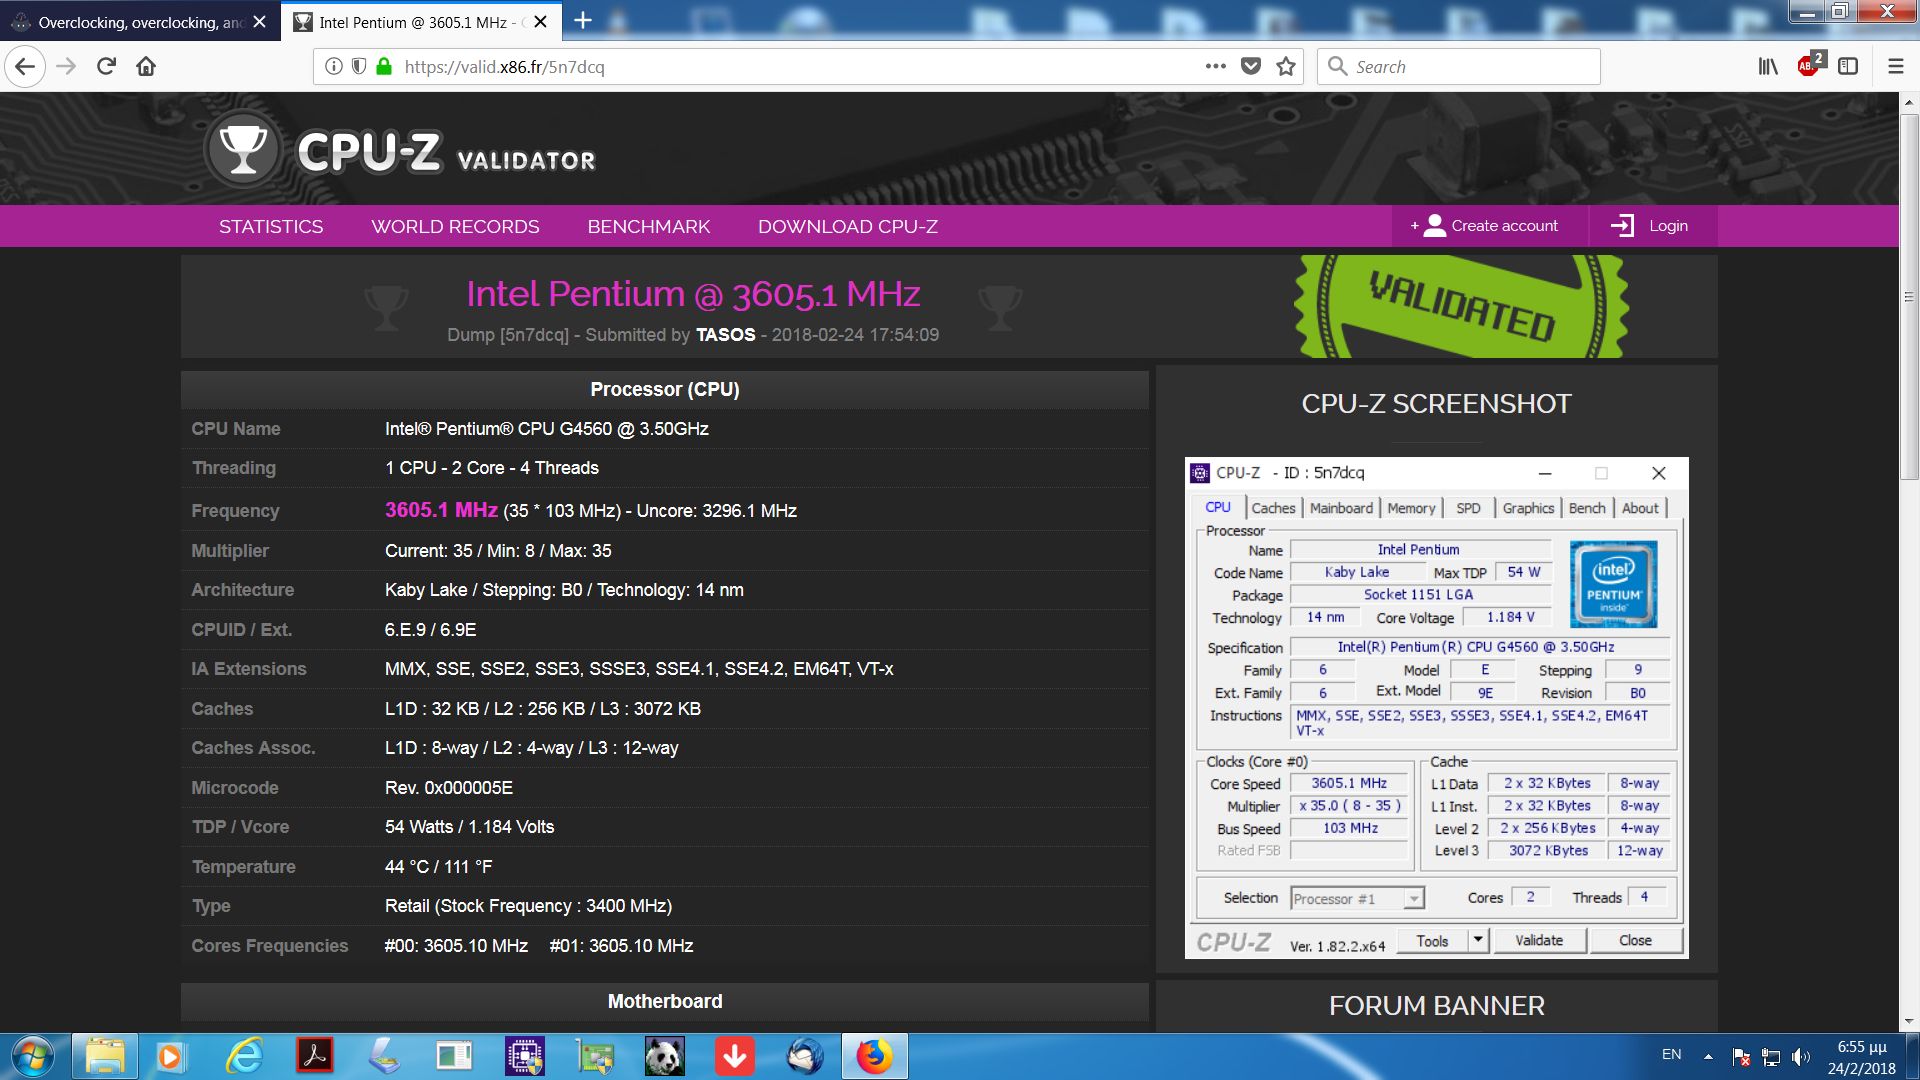Screen dimensions: 1920x1080
Task: Click the Tools dropdown arrow in CPU-Z
Action: [x=1479, y=940]
